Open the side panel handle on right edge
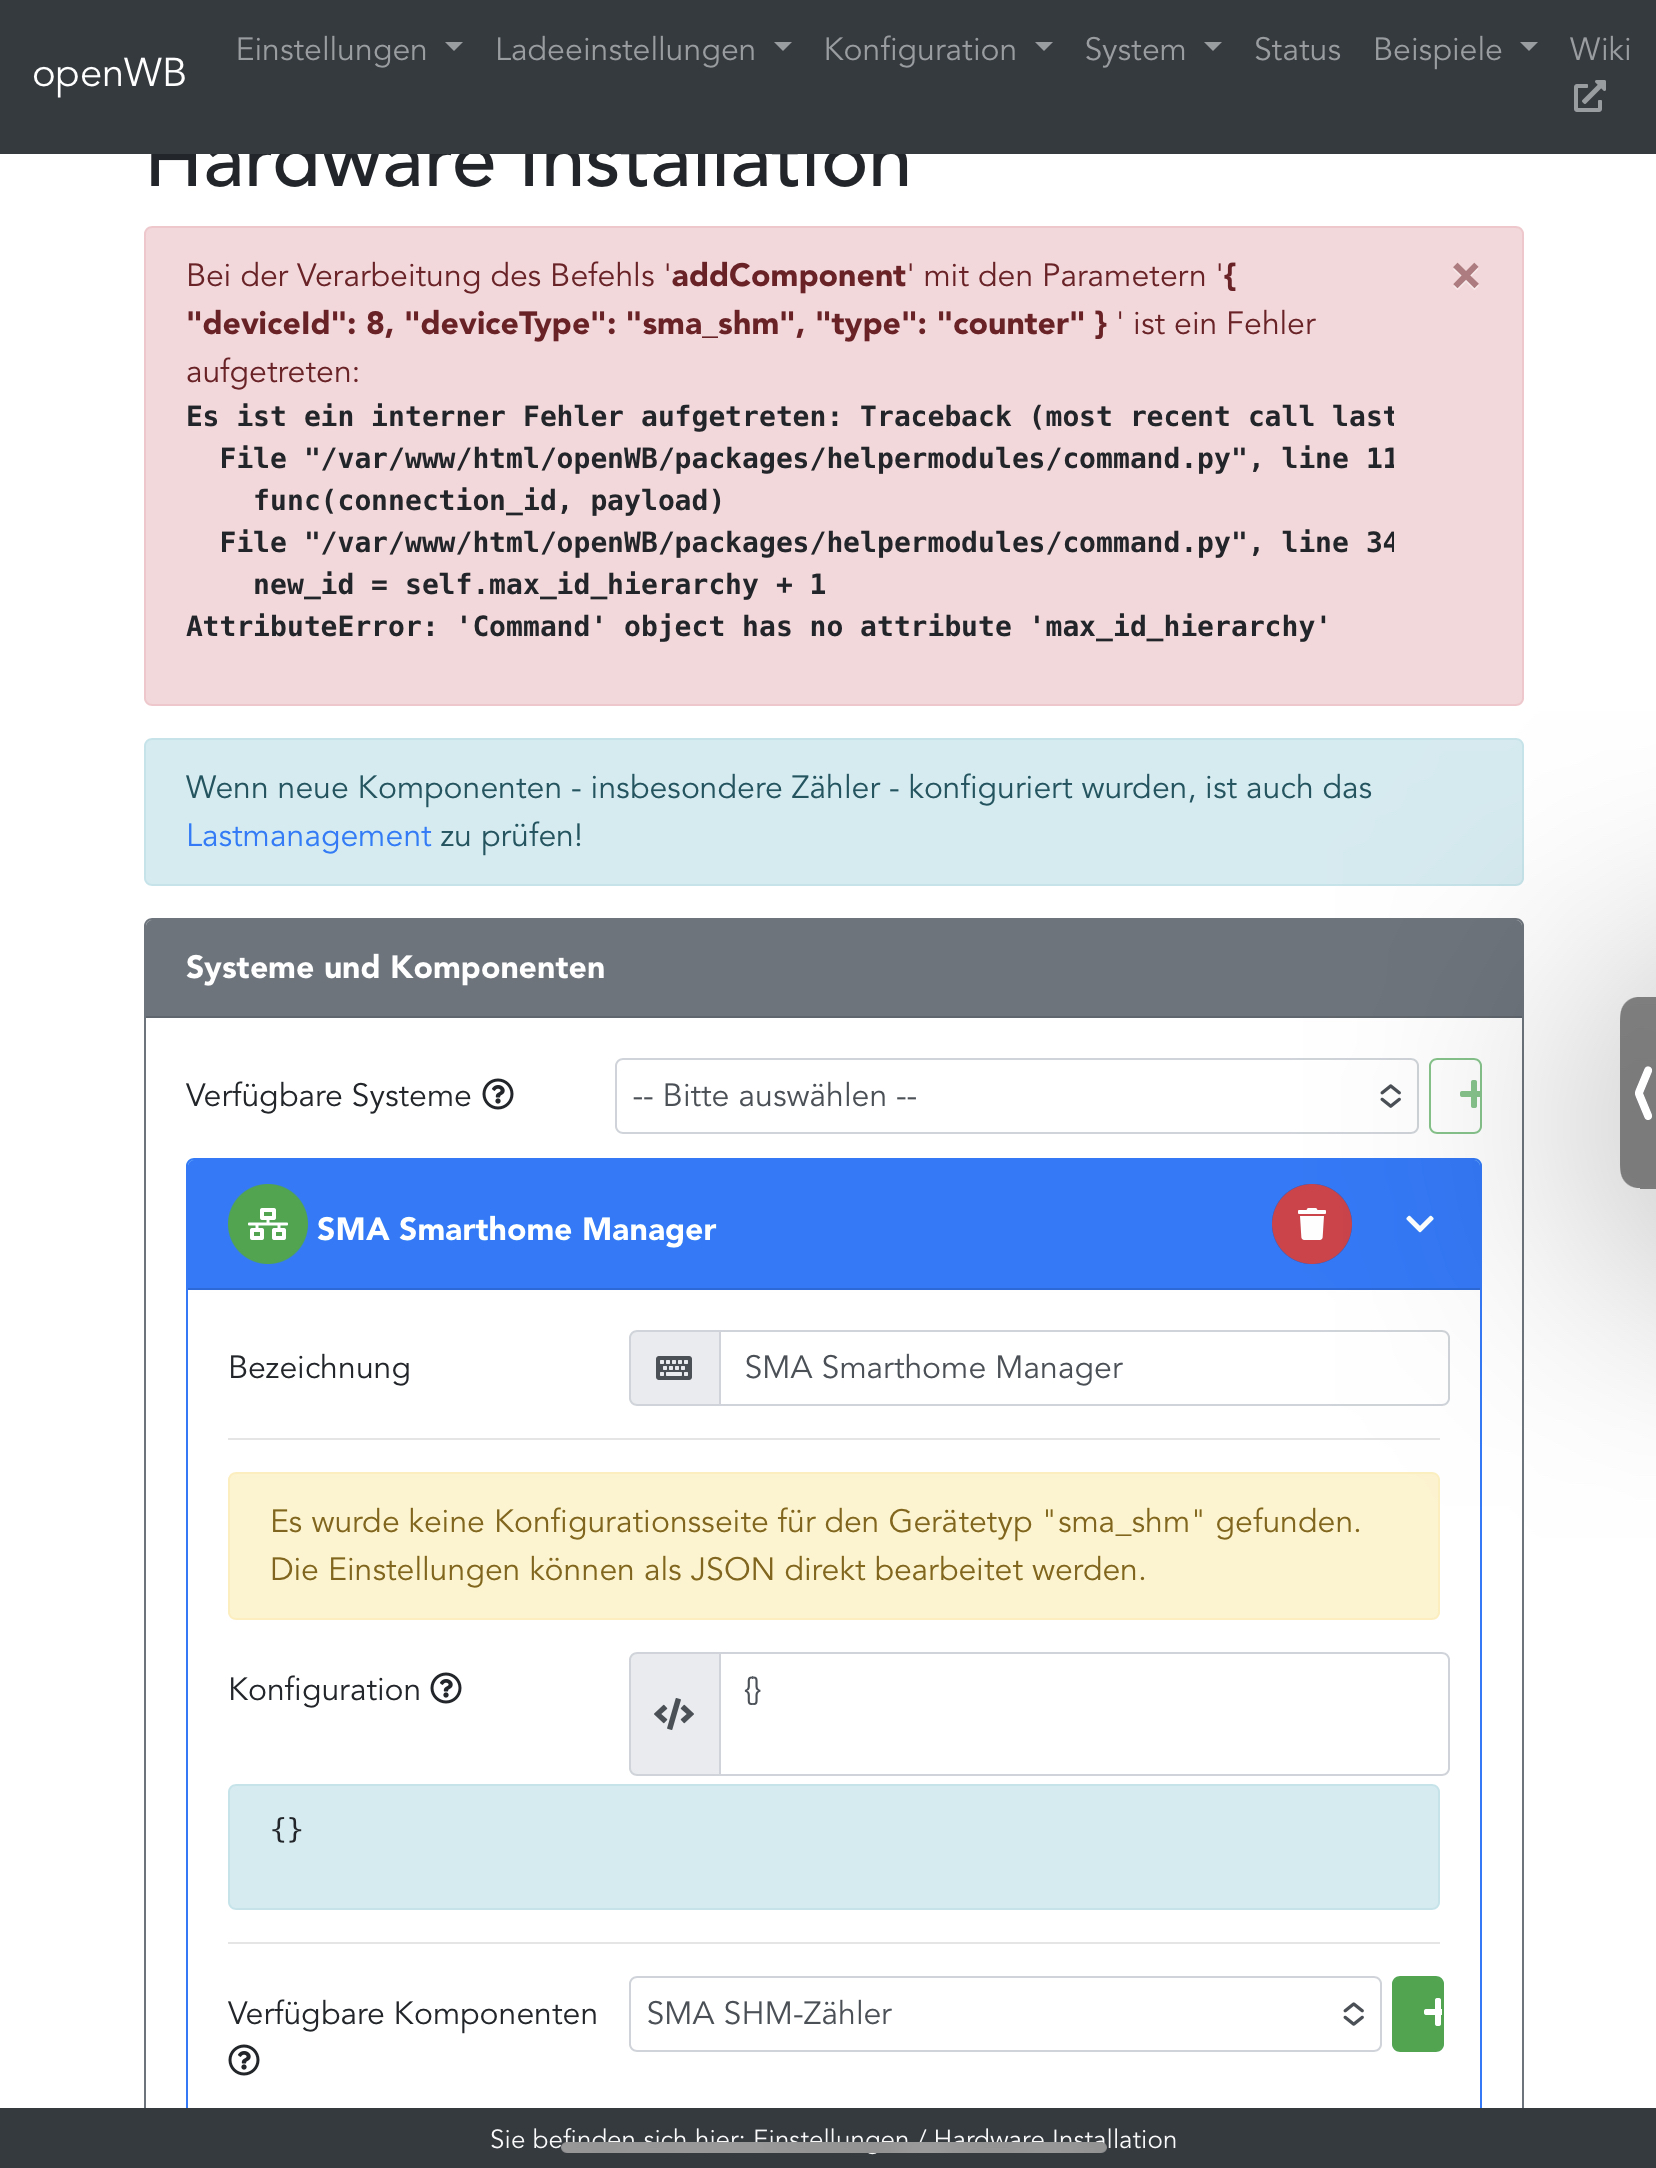Screen dimensions: 1656x2168 click(x=1638, y=1092)
